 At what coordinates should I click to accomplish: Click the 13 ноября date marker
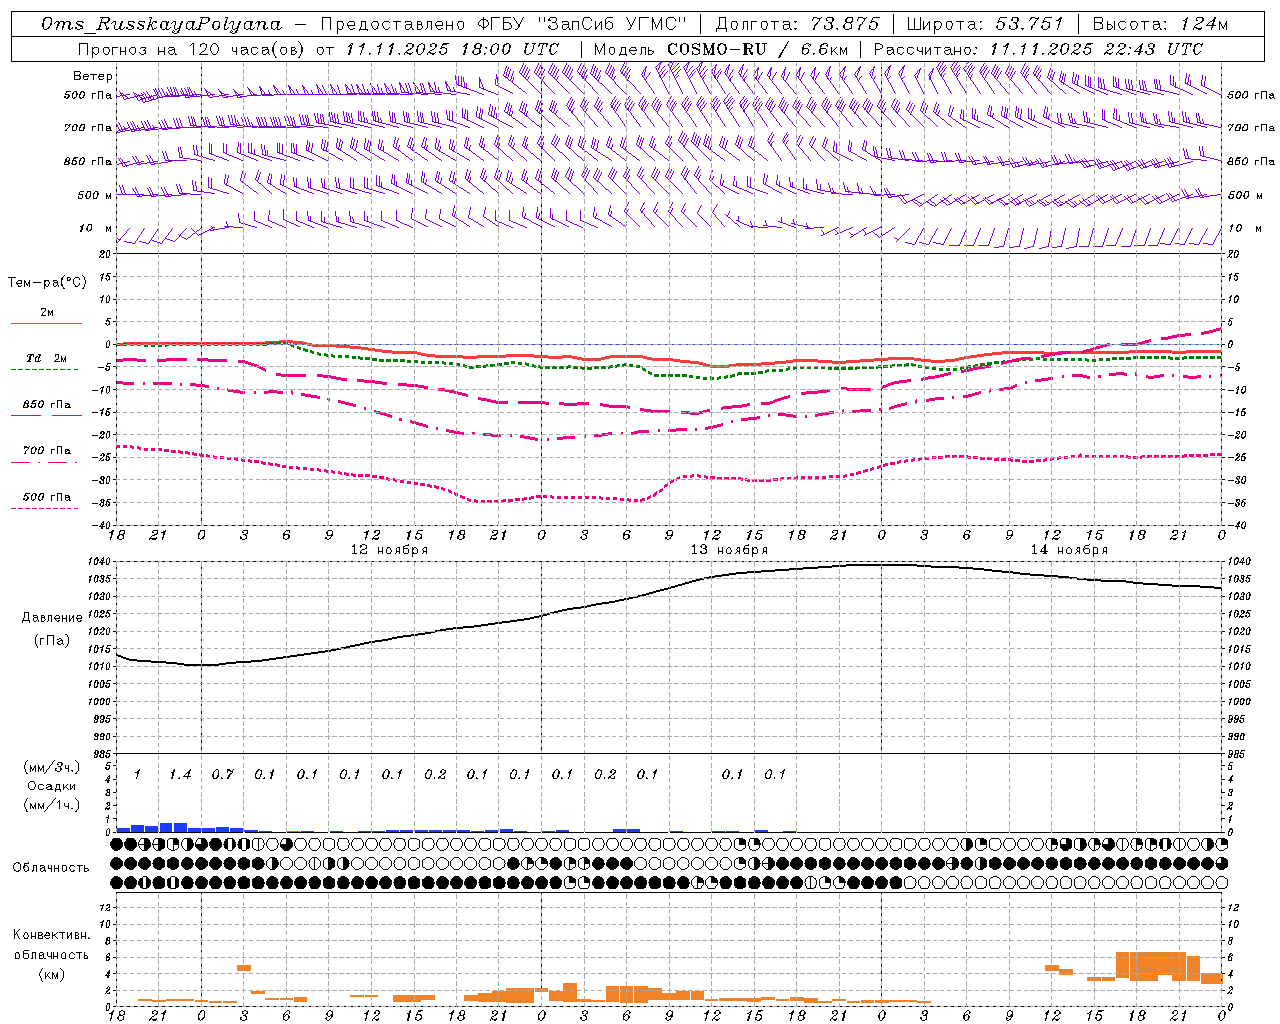729,550
